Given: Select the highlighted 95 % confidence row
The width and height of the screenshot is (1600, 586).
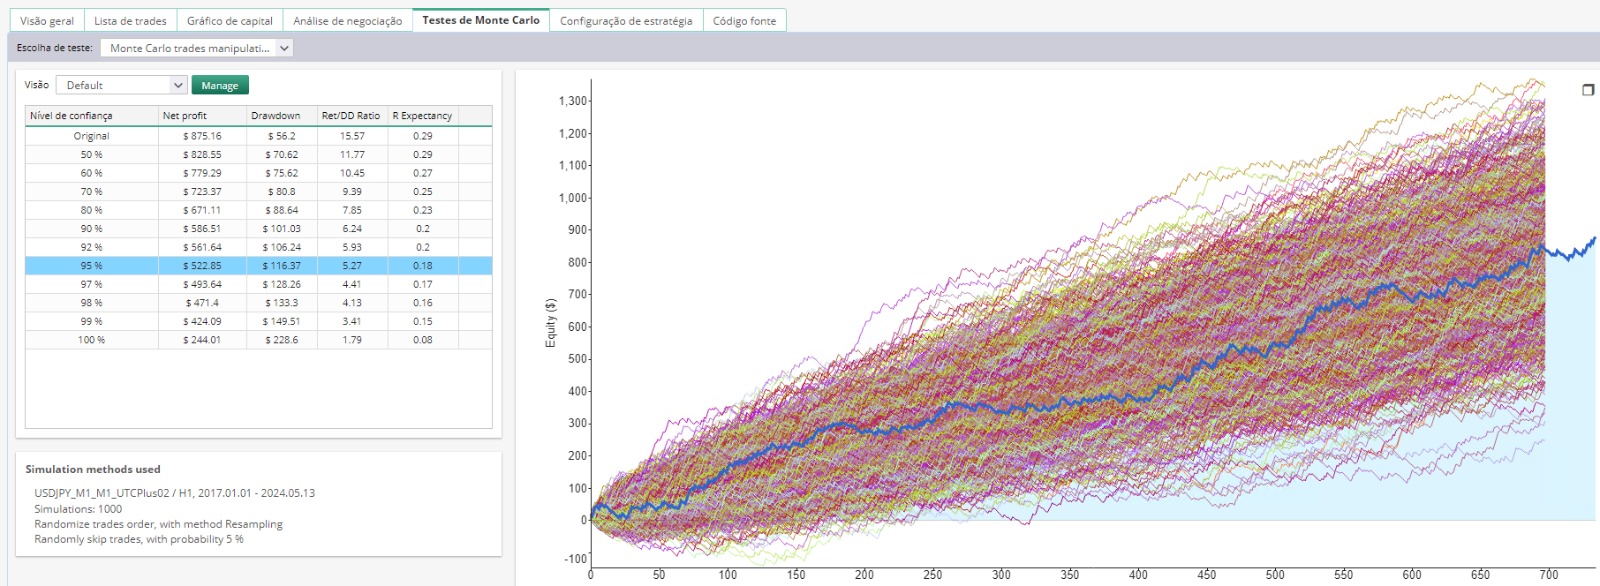Looking at the screenshot, I should 259,266.
